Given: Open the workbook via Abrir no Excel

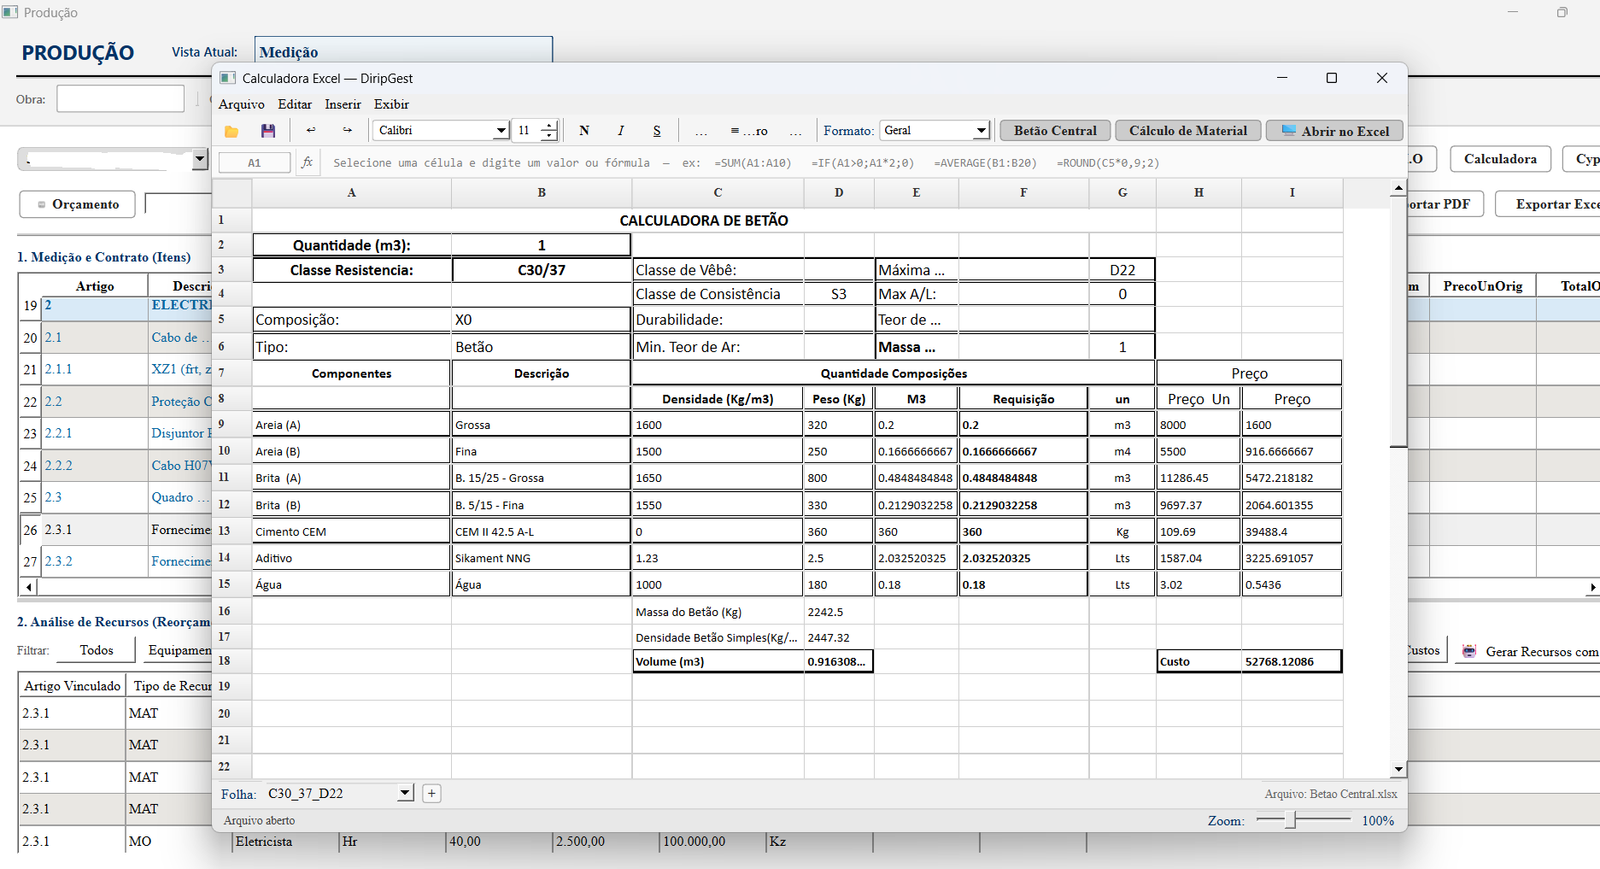Looking at the screenshot, I should [1335, 131].
